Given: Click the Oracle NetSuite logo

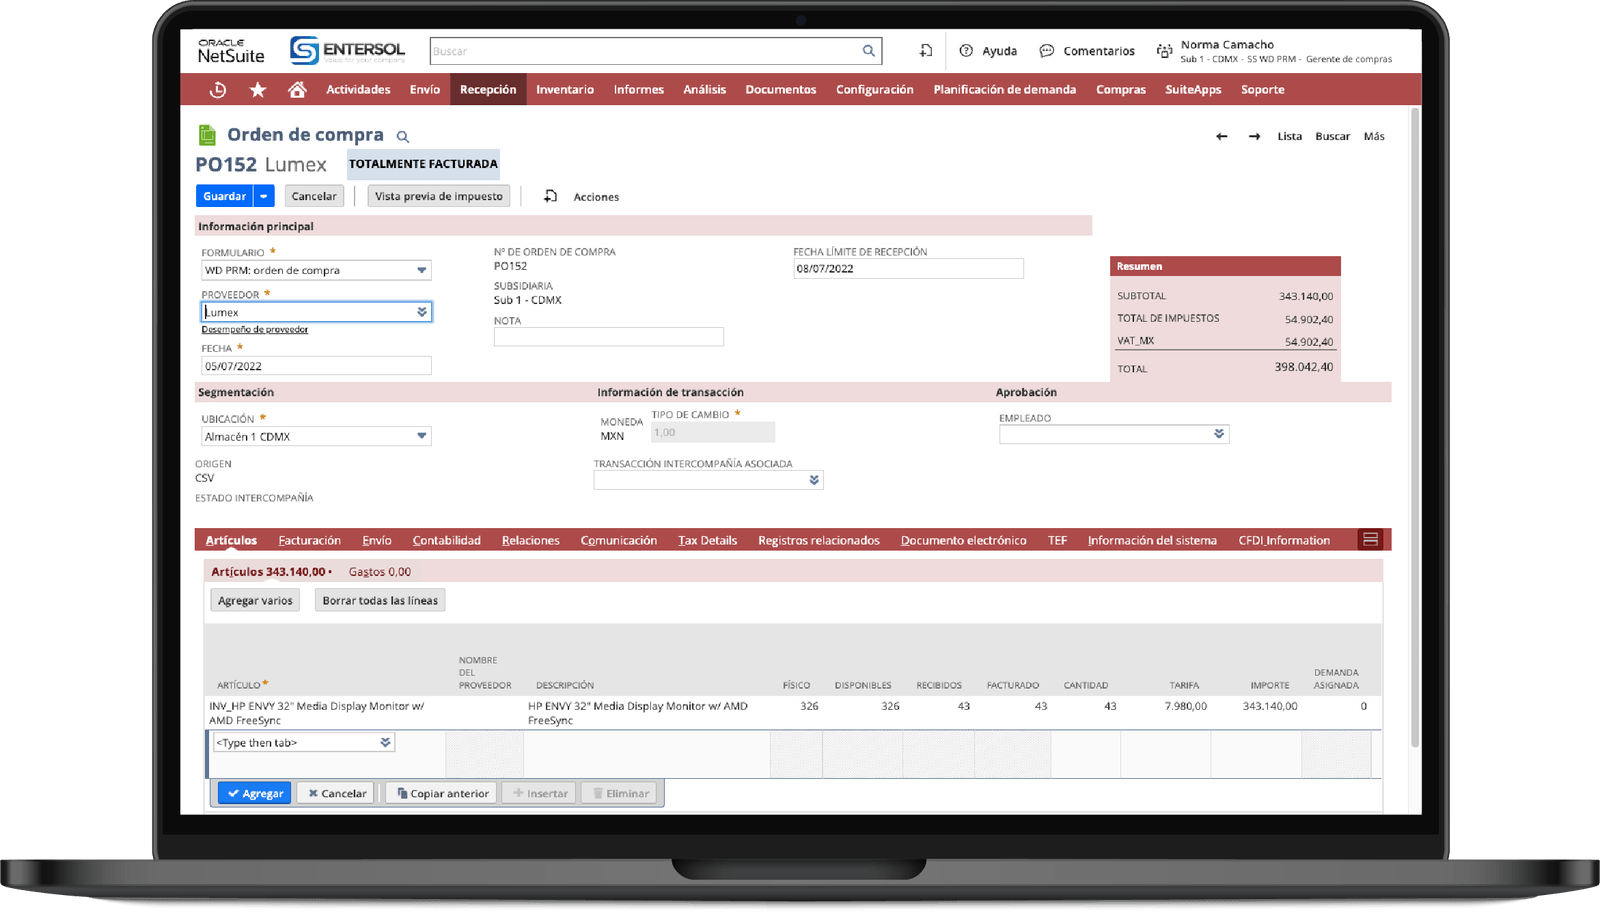Looking at the screenshot, I should click(x=231, y=51).
